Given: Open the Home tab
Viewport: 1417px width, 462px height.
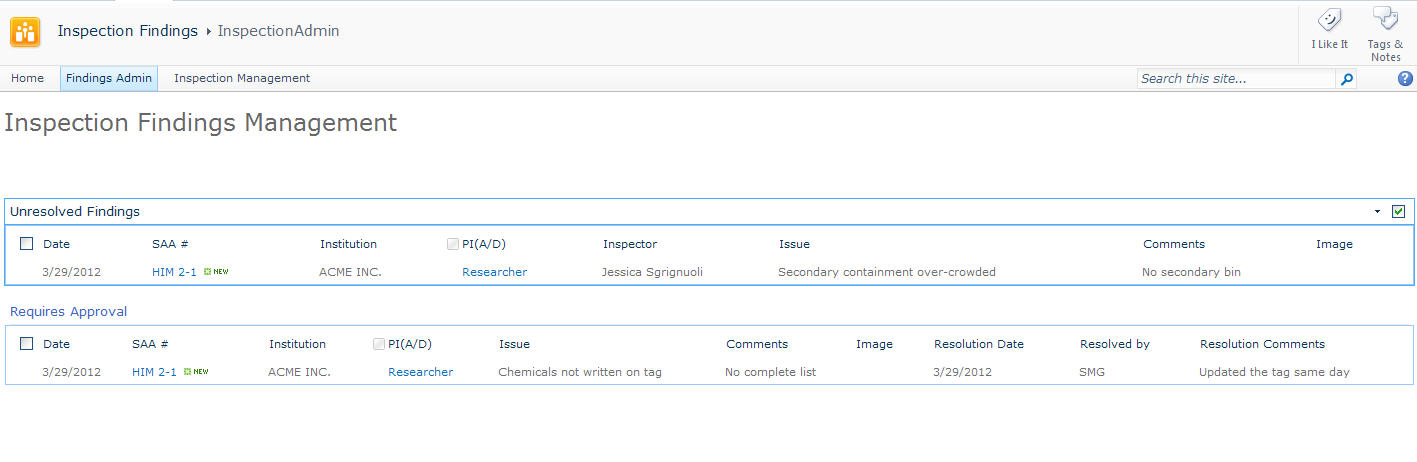Looking at the screenshot, I should pos(27,78).
